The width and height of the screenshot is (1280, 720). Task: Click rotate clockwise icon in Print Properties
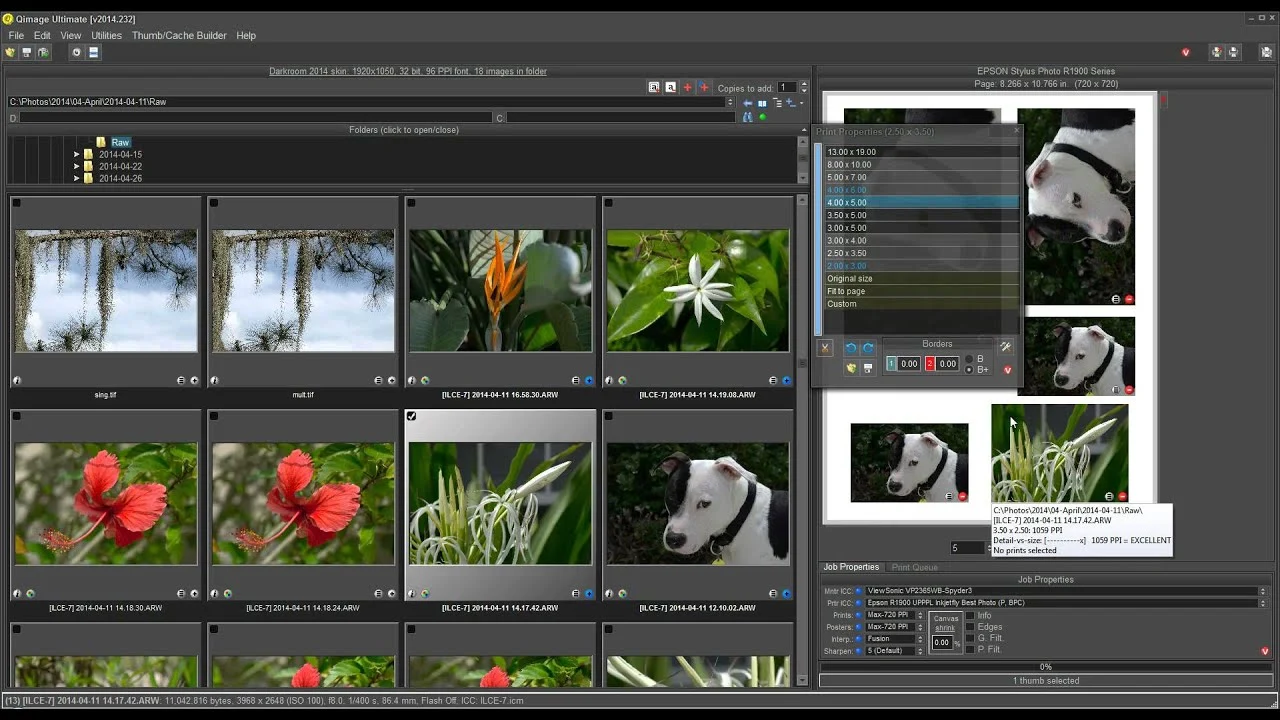point(868,348)
